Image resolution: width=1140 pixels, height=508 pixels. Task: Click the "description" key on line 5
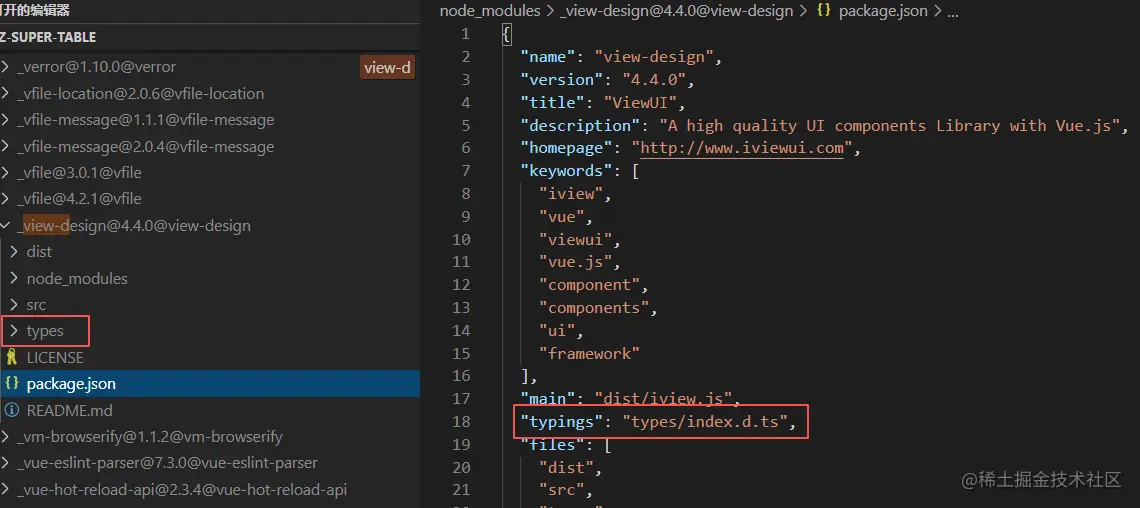pos(581,126)
